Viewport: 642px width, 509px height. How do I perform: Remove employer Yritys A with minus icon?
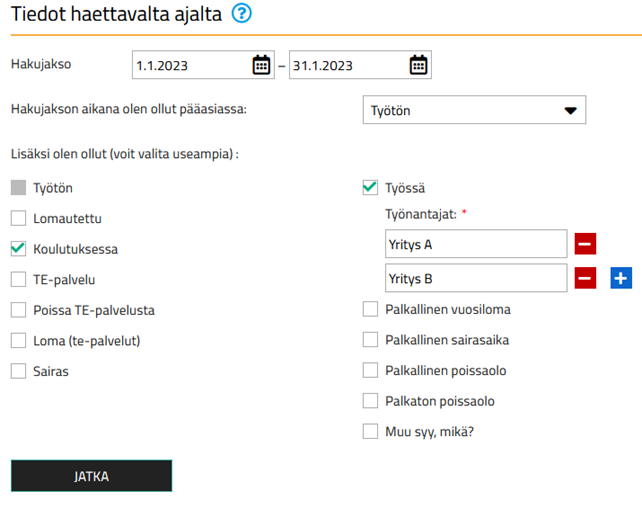585,244
